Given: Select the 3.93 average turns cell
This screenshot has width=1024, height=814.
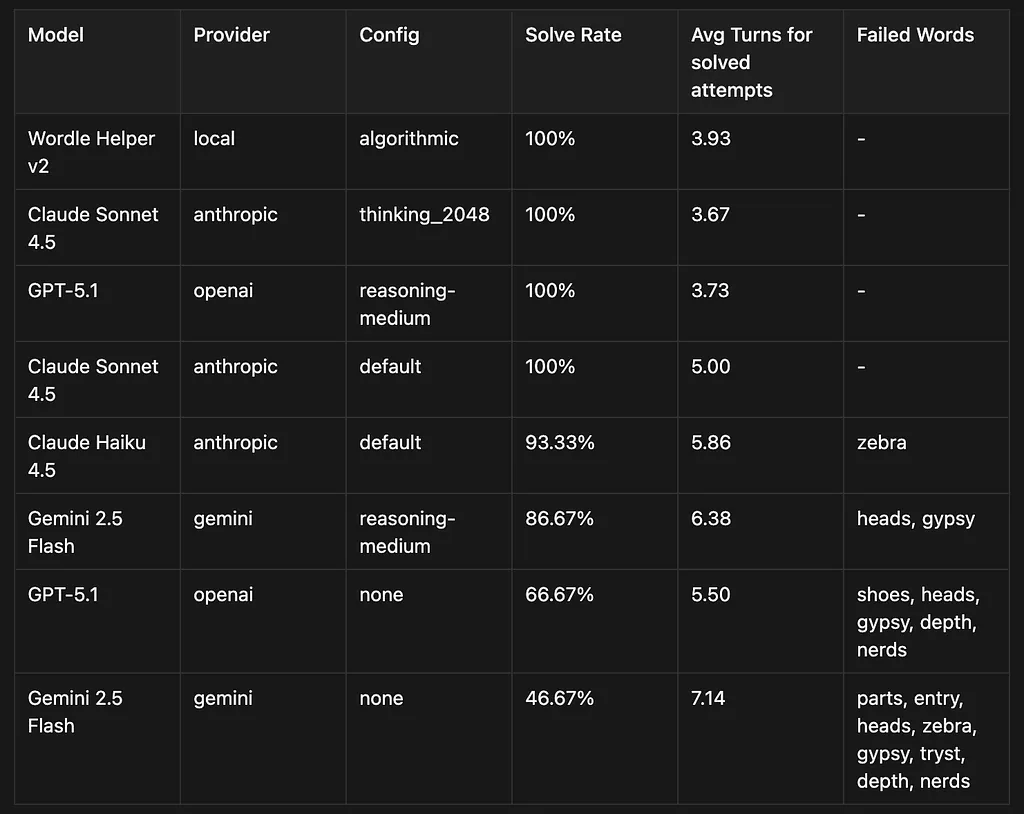Looking at the screenshot, I should click(710, 139).
